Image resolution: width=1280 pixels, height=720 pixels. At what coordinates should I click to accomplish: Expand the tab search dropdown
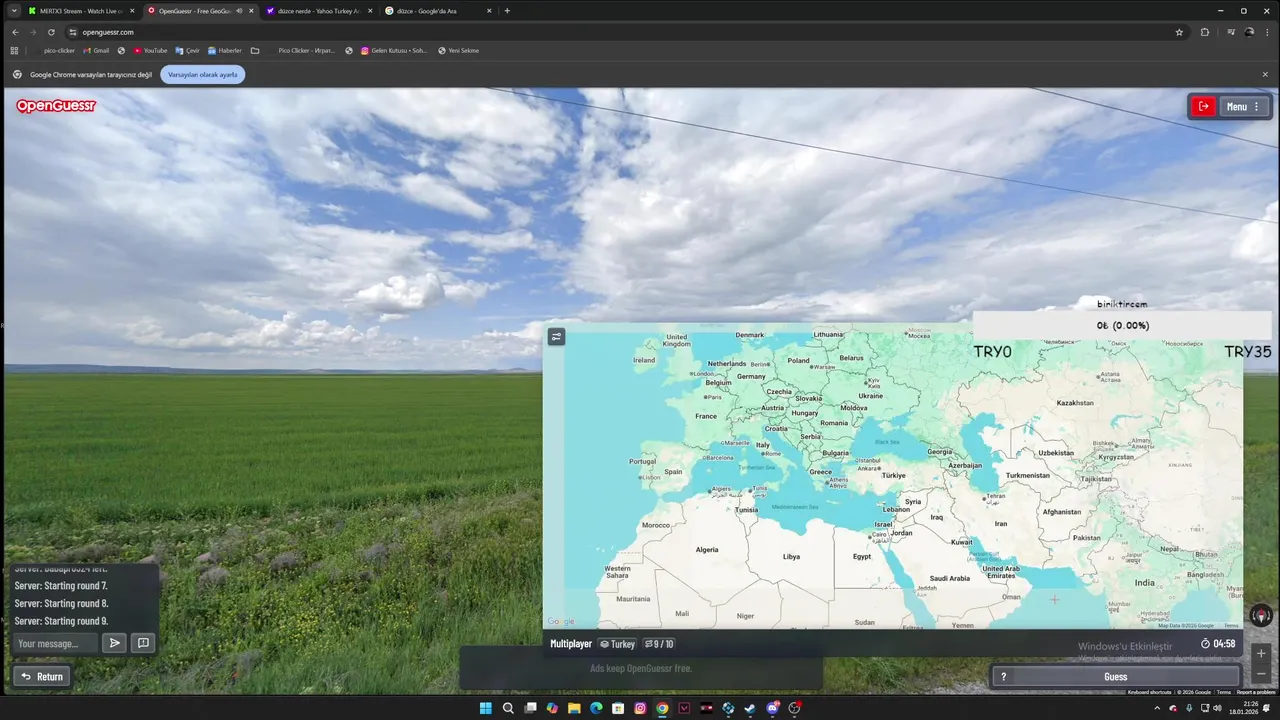(x=14, y=11)
